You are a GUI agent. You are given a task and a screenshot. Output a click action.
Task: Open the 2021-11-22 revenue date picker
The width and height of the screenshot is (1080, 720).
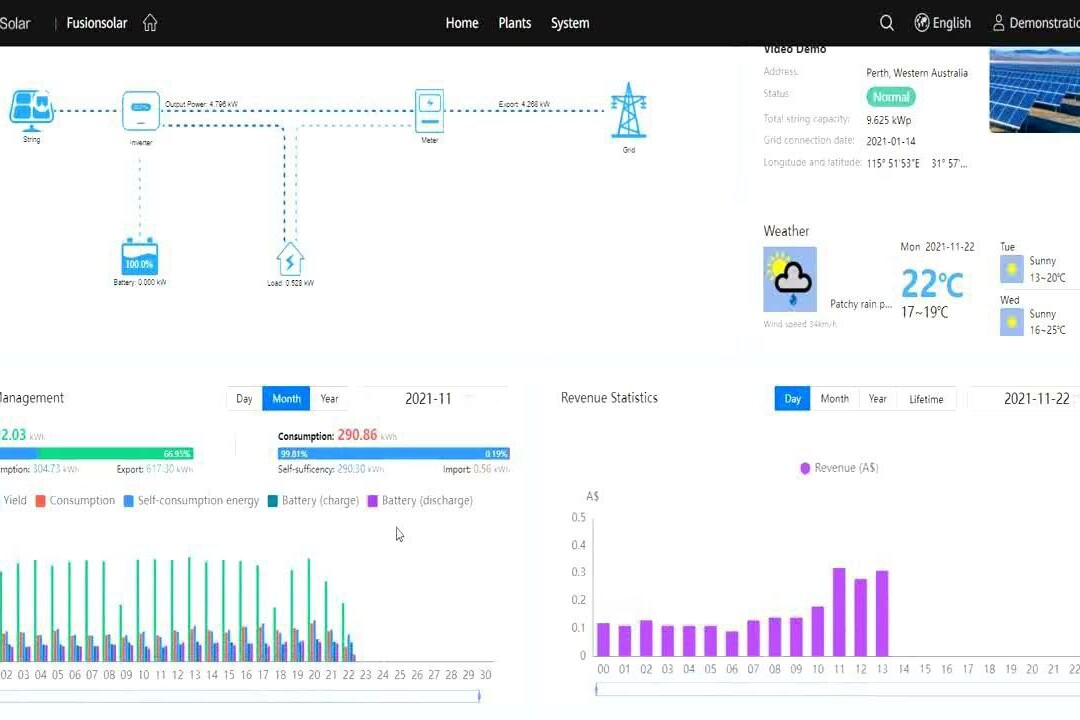click(1036, 399)
